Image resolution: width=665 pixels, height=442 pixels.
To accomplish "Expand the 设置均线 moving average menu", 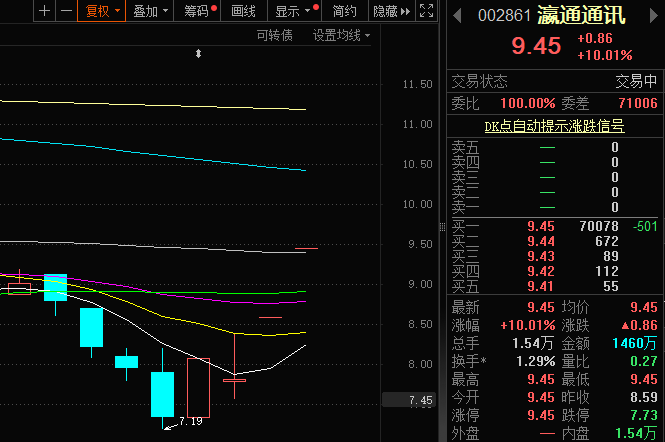I will pos(340,35).
